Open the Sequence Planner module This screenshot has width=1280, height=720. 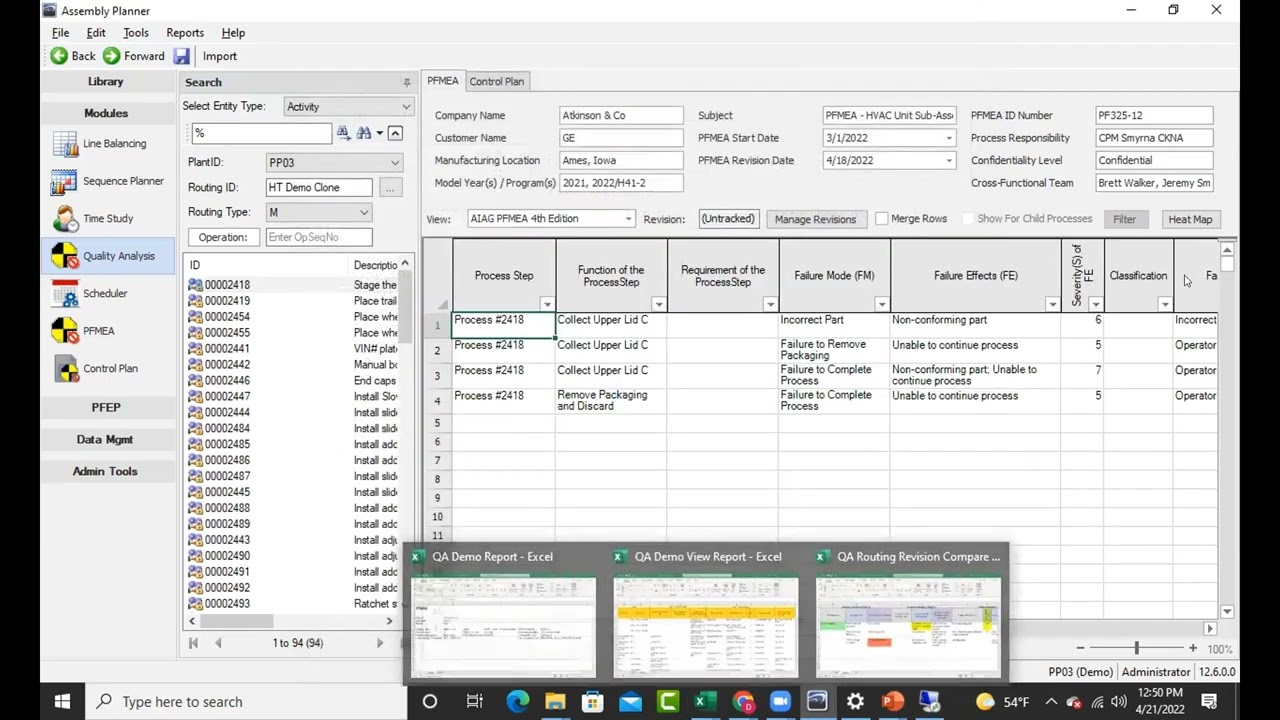(x=108, y=181)
